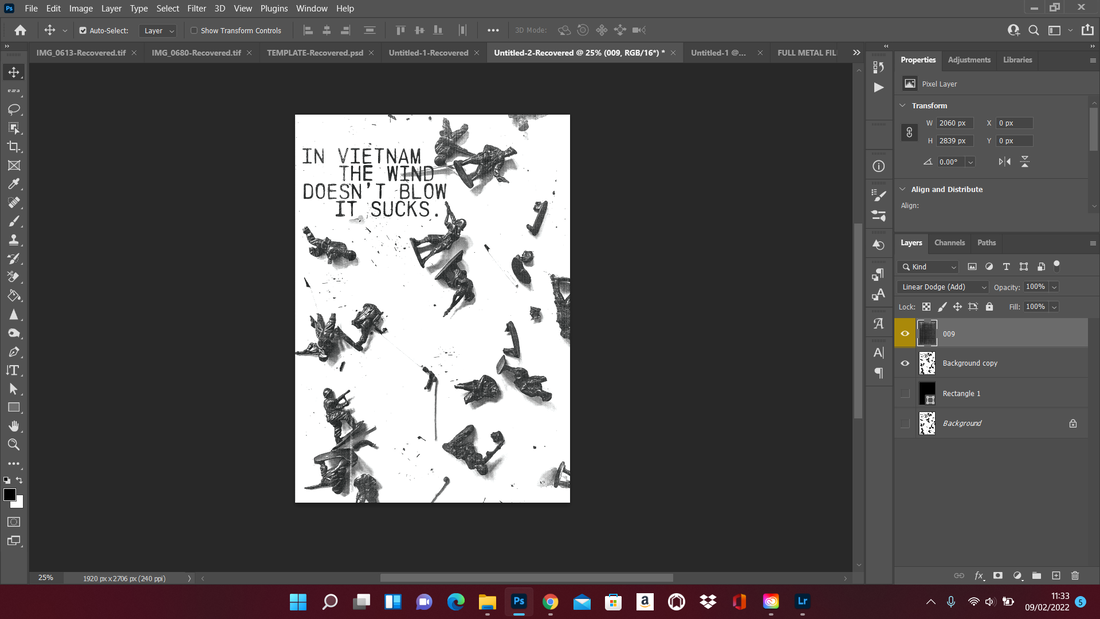Viewport: 1100px width, 619px height.
Task: Open the Image menu
Action: [x=81, y=8]
